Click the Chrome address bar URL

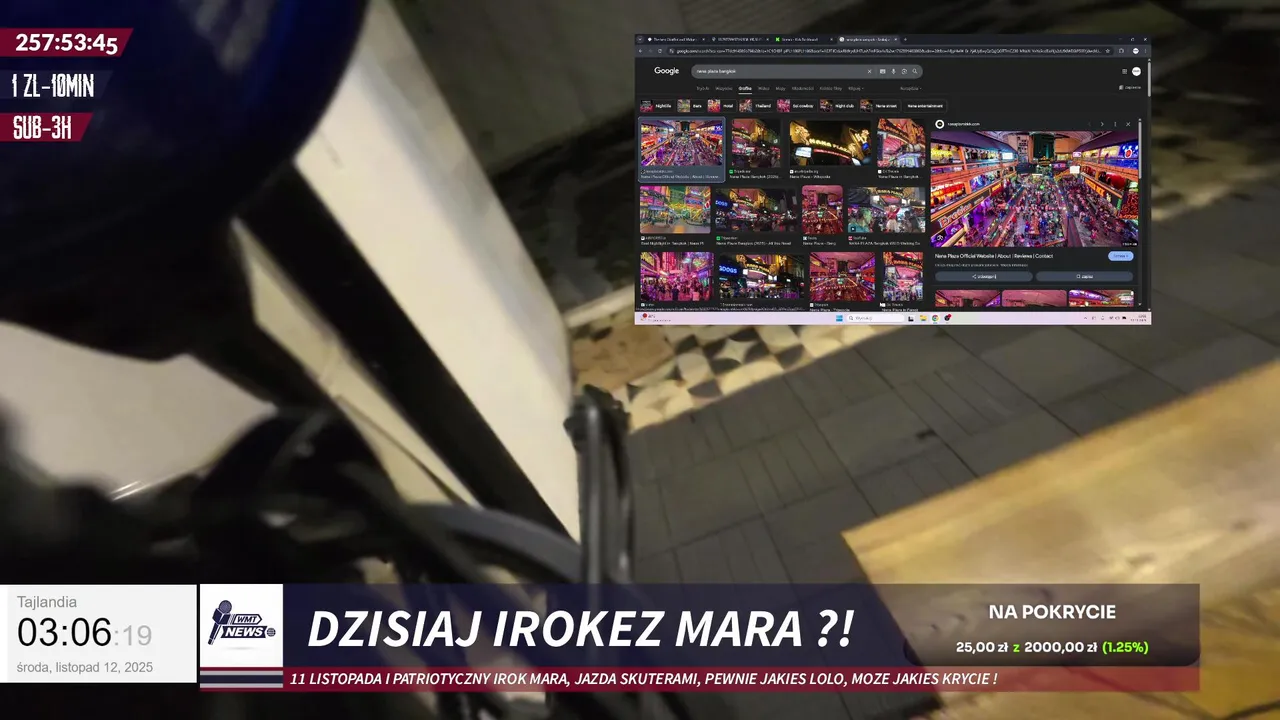click(886, 51)
